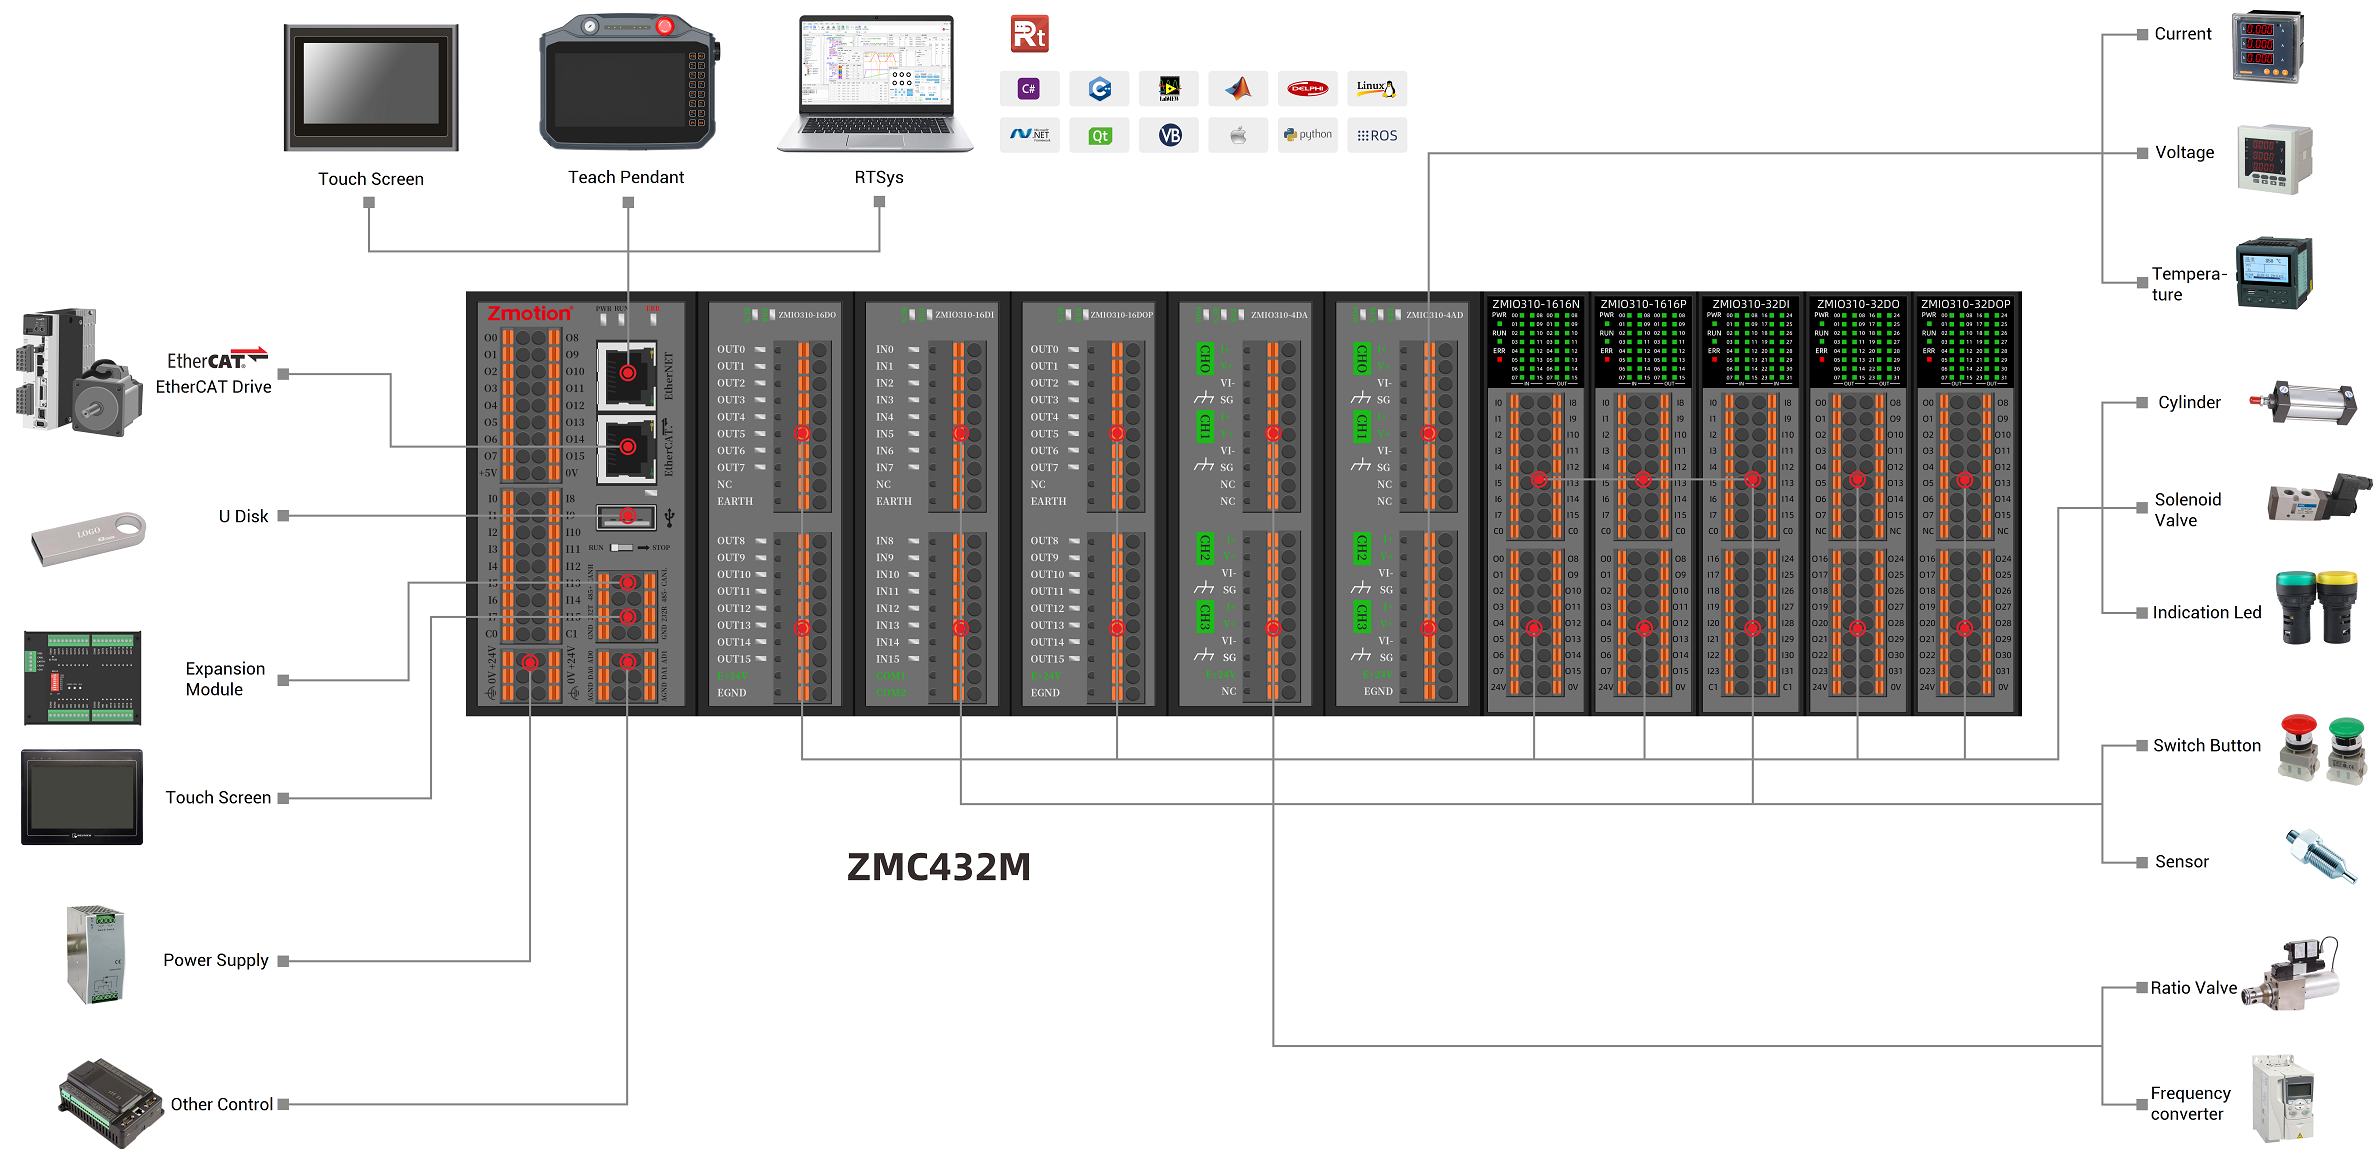
Task: Click the Delphi logo icon
Action: 1308,89
